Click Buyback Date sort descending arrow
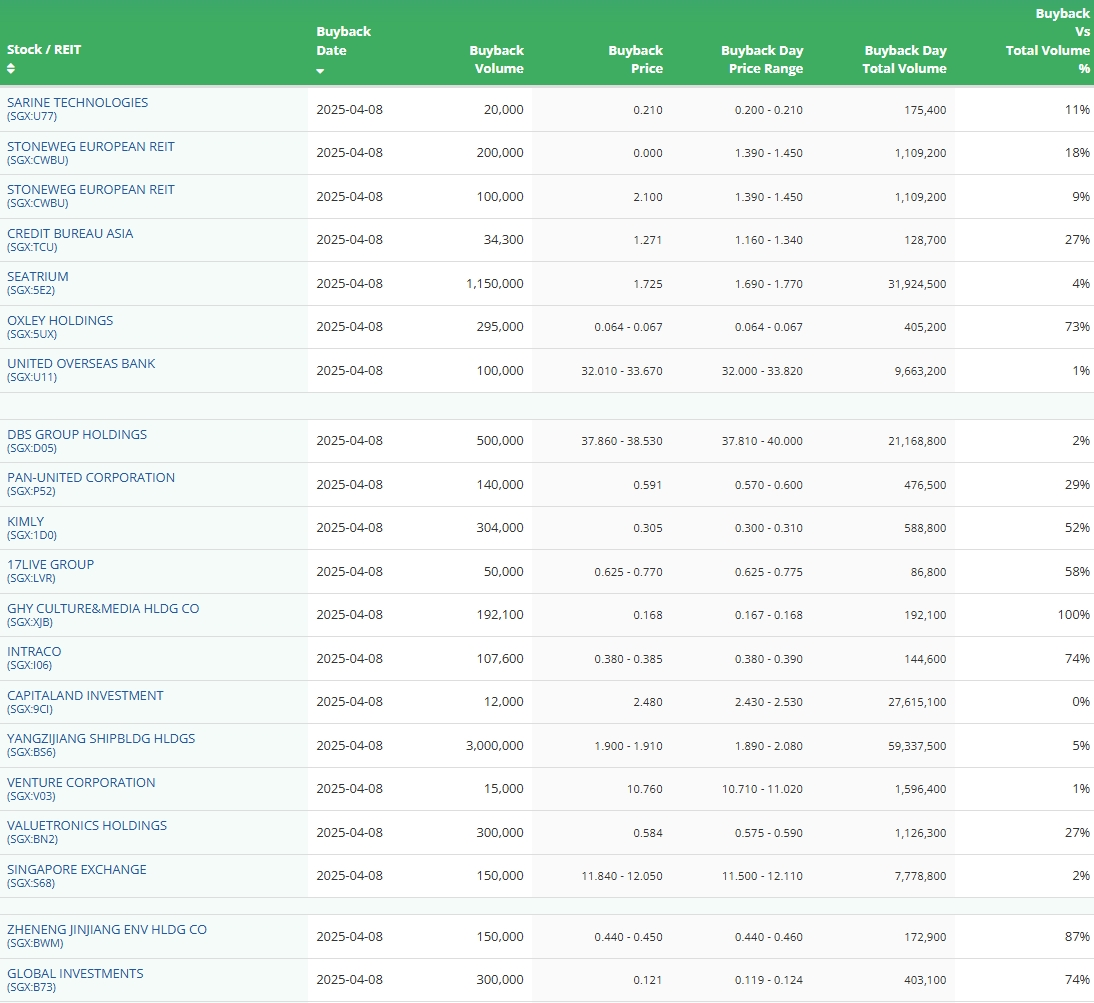 coord(320,71)
